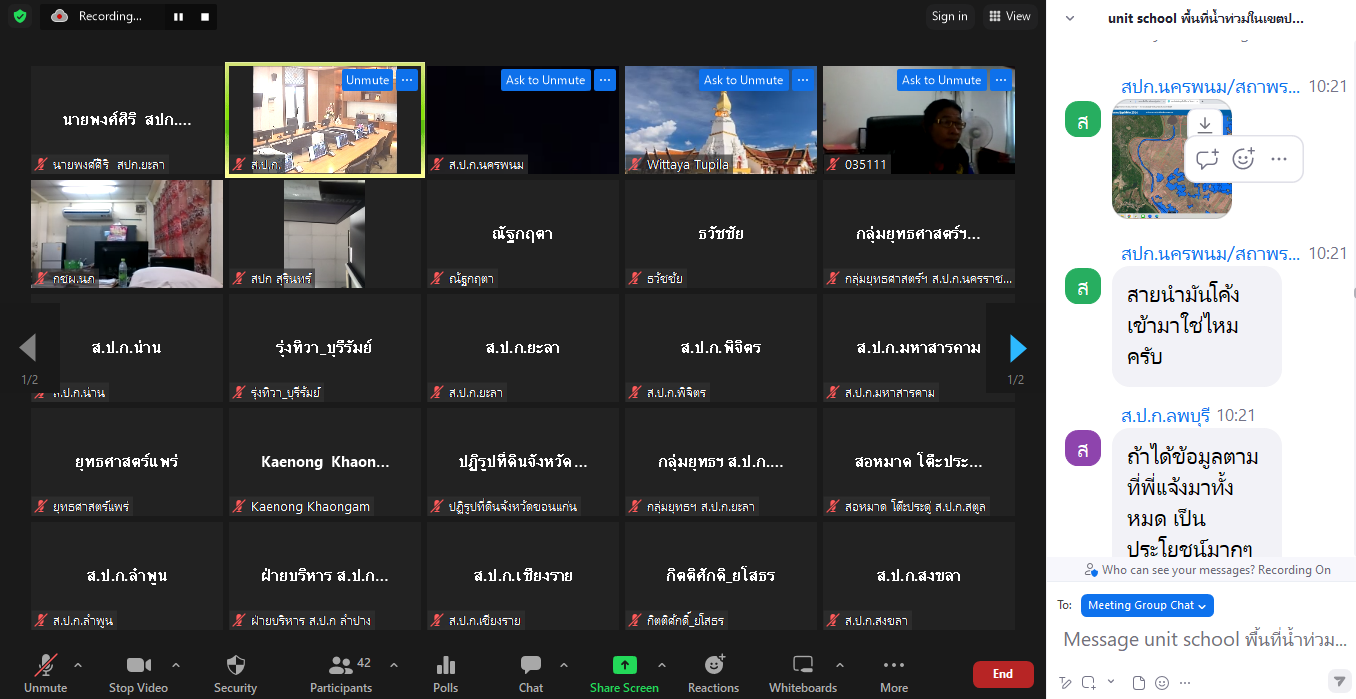
Task: Pause the meeting recording
Action: tap(179, 17)
